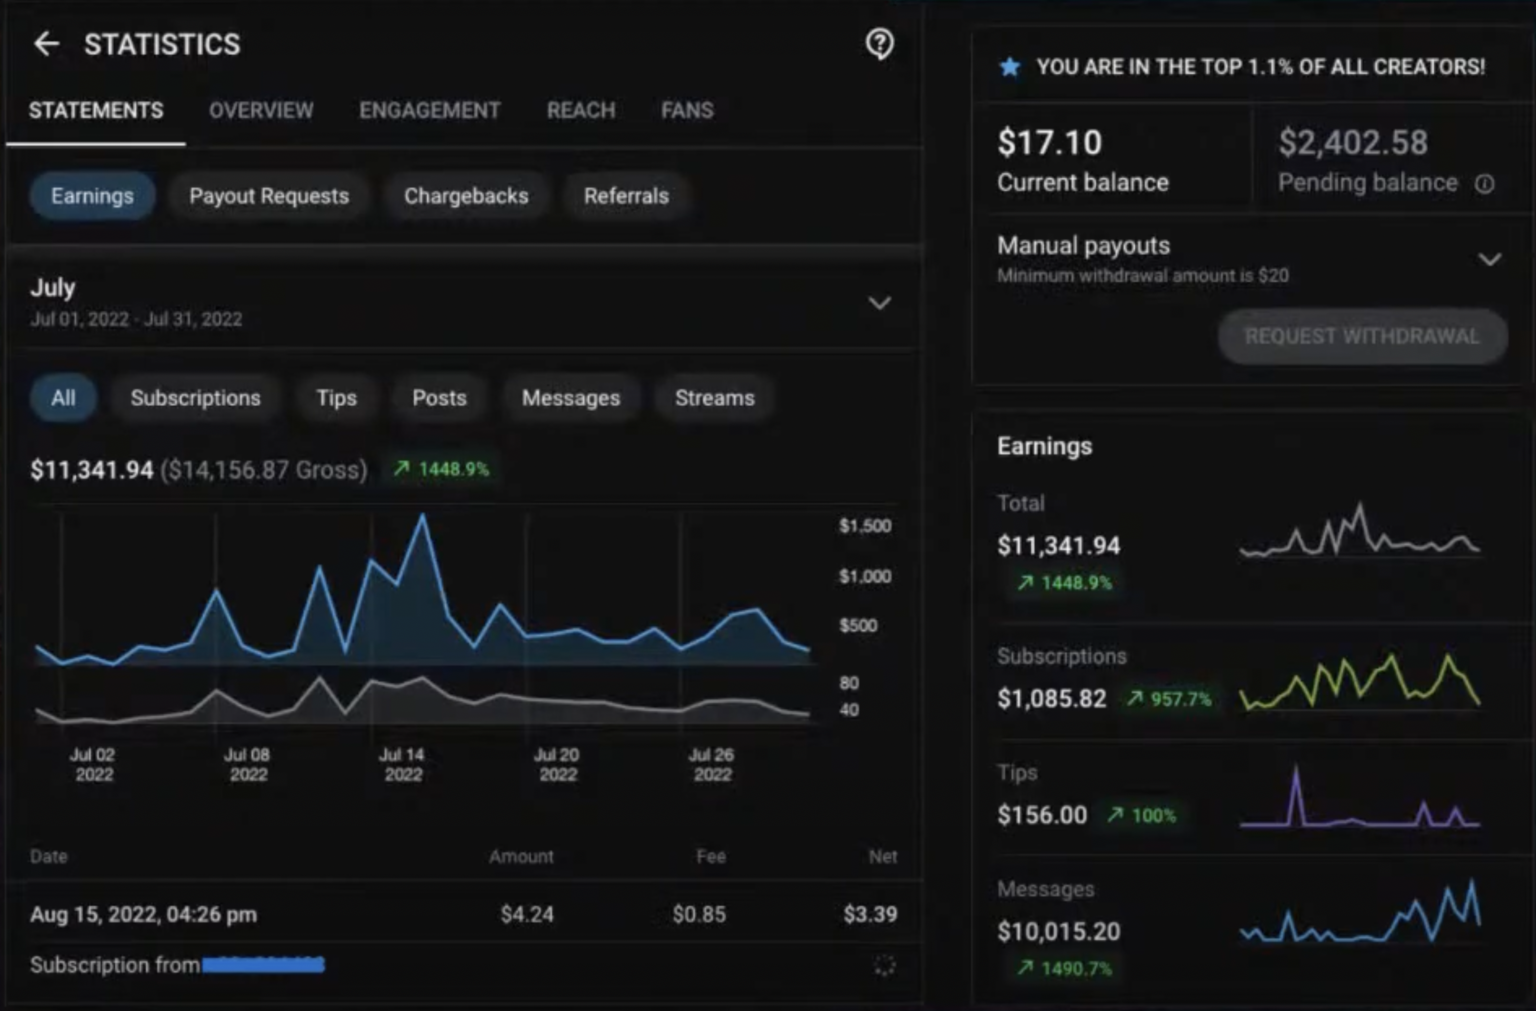Screen dimensions: 1536x1011
Task: Click the July month heading
Action: click(x=53, y=288)
